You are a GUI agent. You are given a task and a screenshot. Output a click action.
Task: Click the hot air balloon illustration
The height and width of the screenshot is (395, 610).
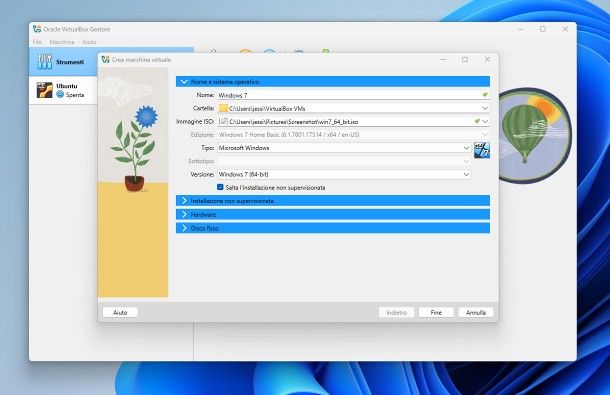[534, 135]
